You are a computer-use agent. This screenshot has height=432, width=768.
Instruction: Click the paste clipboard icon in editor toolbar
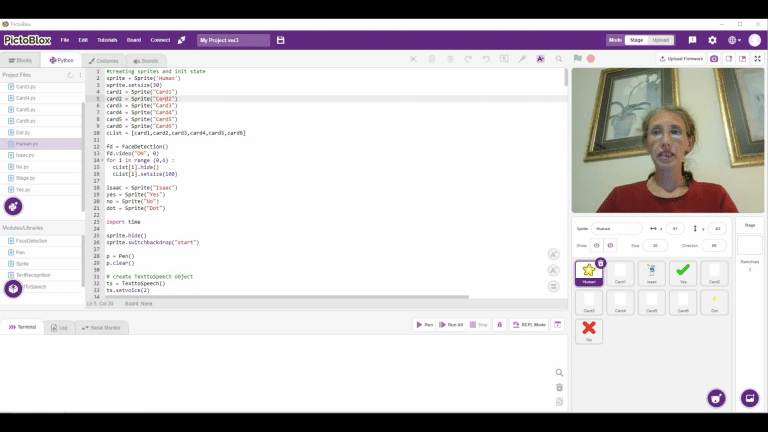[450, 59]
